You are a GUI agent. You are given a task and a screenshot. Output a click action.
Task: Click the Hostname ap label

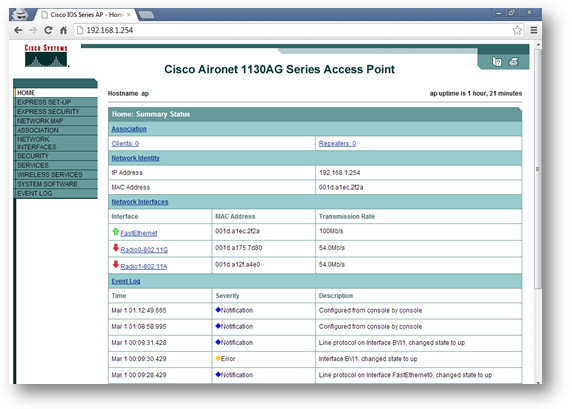click(128, 93)
